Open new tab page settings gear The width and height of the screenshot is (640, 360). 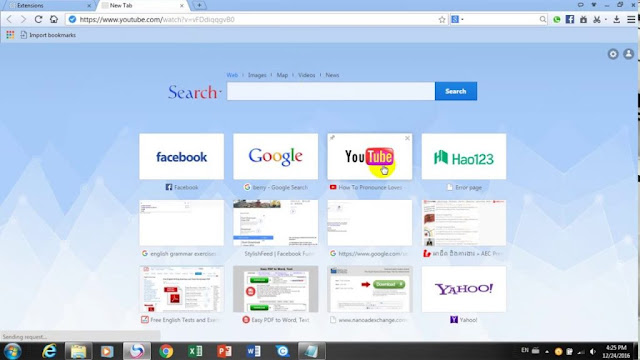pyautogui.click(x=613, y=54)
